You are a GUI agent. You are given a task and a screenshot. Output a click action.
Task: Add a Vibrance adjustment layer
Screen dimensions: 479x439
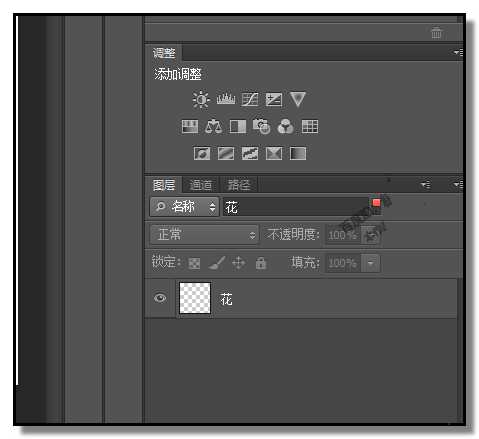[x=297, y=99]
